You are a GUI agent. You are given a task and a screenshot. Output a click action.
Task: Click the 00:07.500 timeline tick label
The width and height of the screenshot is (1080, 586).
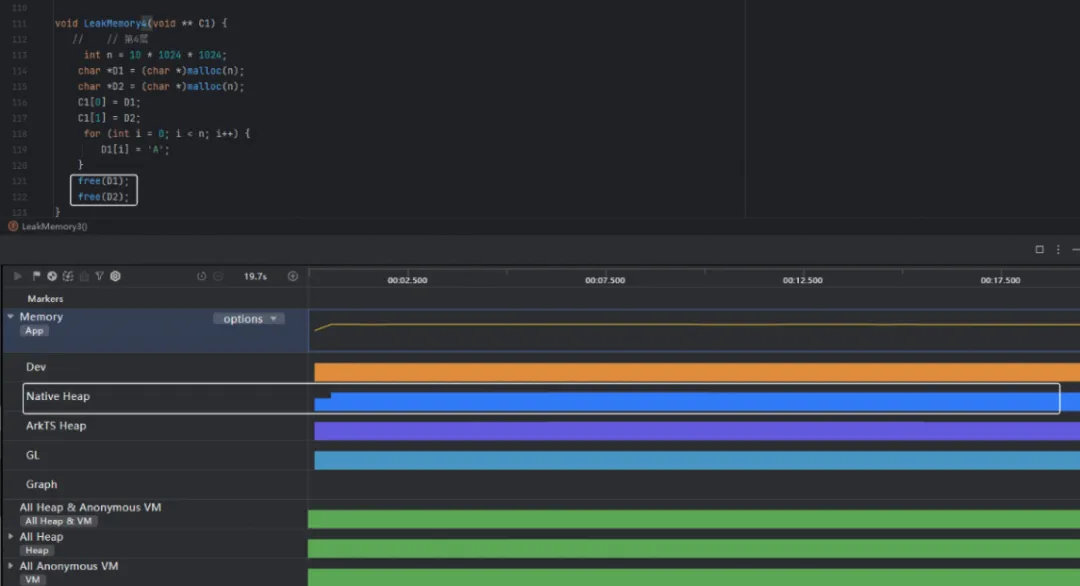pyautogui.click(x=605, y=280)
